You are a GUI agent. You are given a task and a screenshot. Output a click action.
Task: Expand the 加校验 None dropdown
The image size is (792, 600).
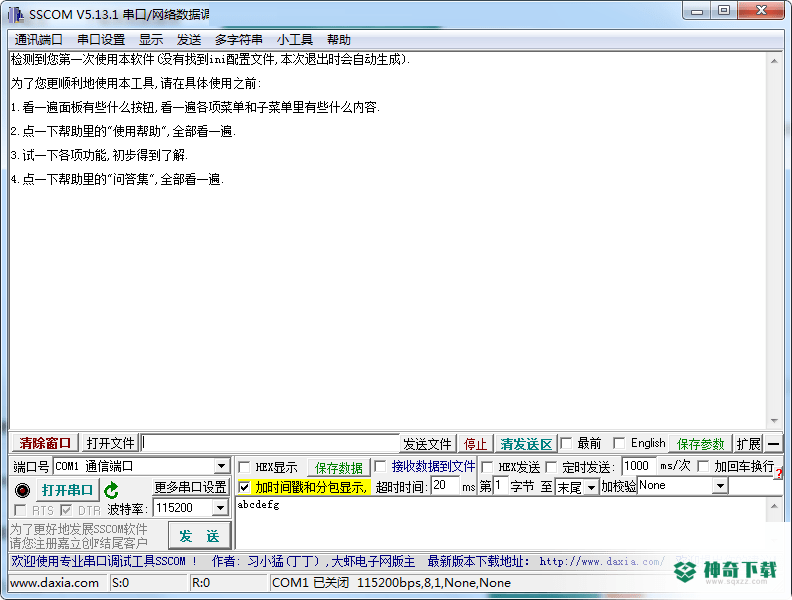click(x=720, y=486)
